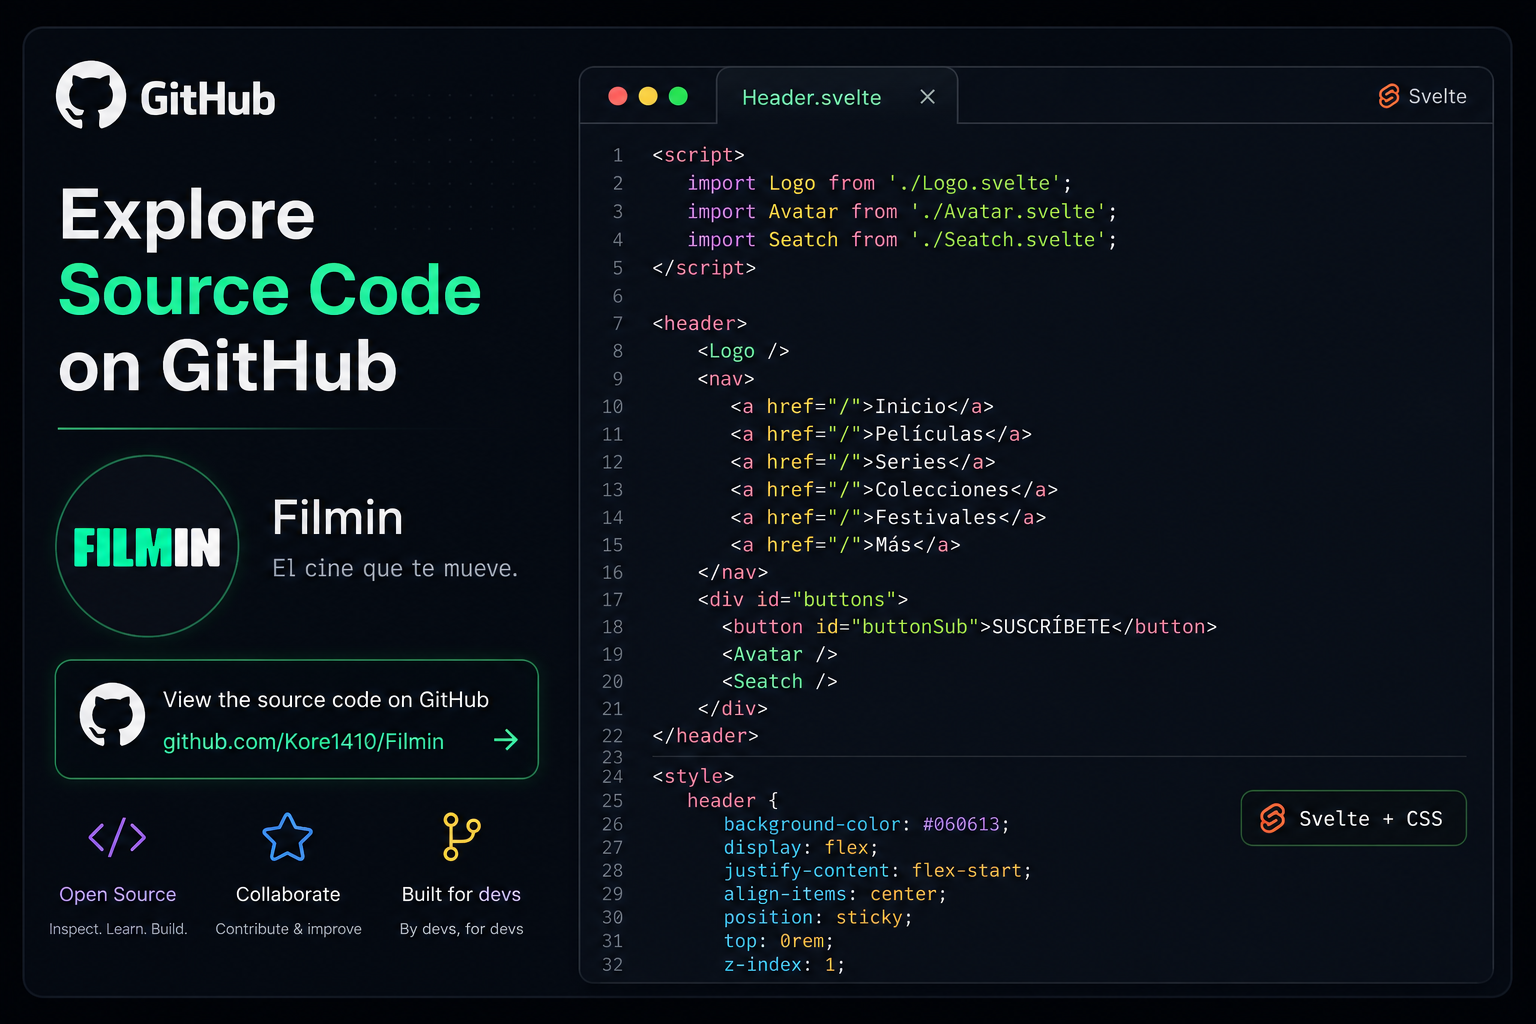Image resolution: width=1536 pixels, height=1024 pixels.
Task: Click the 'align-items: center;' code line
Action: point(834,894)
